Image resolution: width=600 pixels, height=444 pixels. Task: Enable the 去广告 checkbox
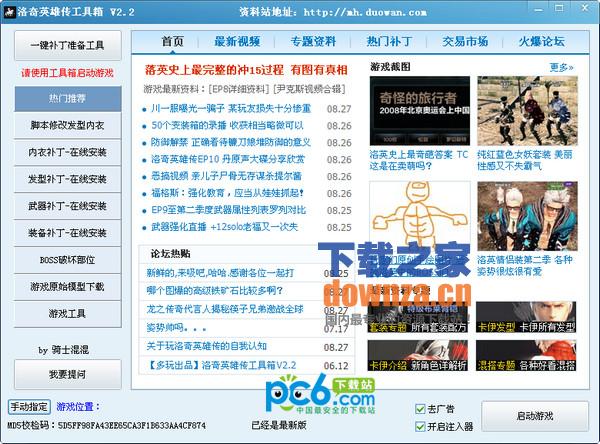point(420,408)
